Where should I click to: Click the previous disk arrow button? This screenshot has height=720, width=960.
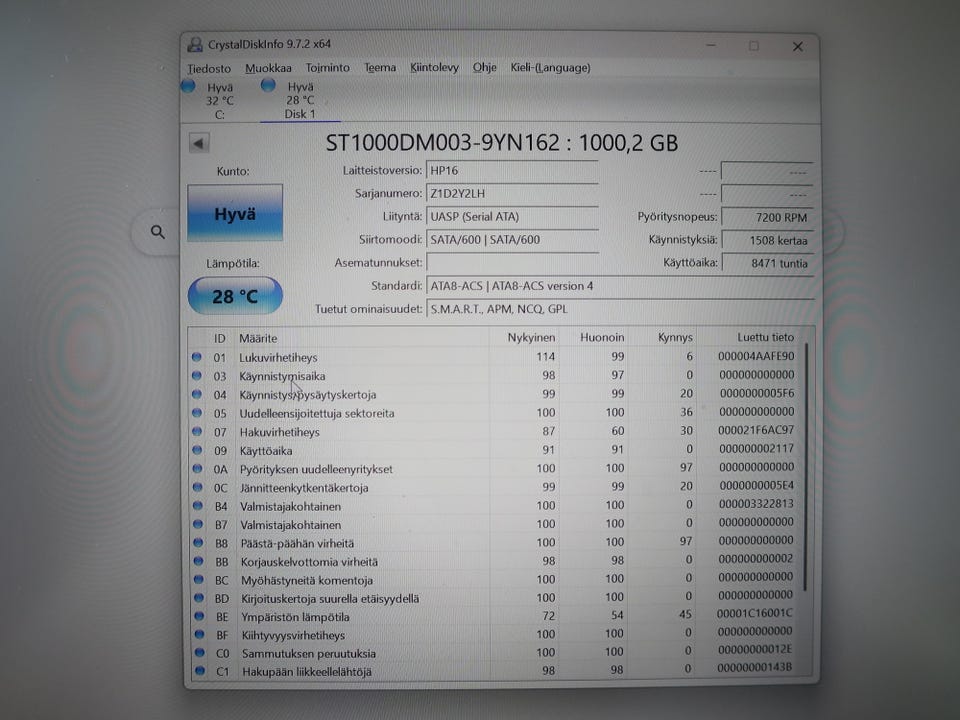(x=198, y=143)
